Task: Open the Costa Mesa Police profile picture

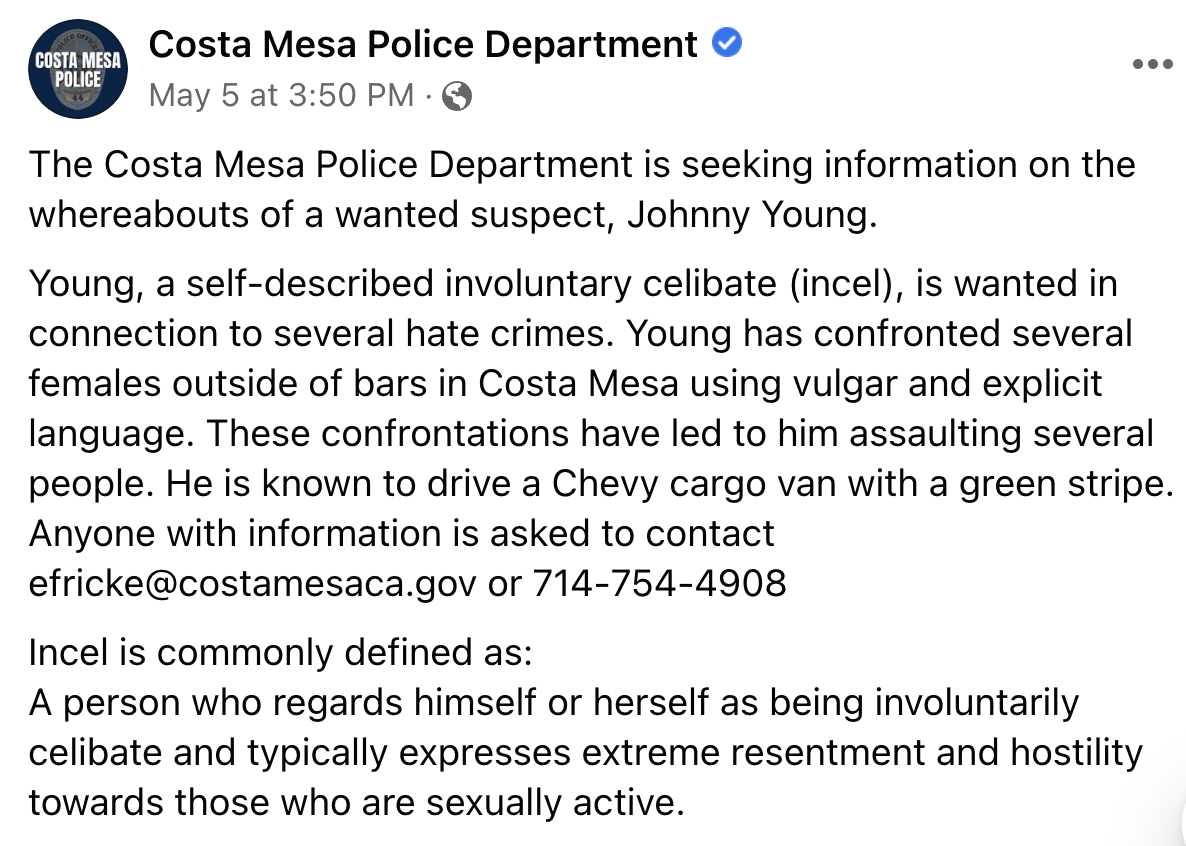Action: [78, 69]
